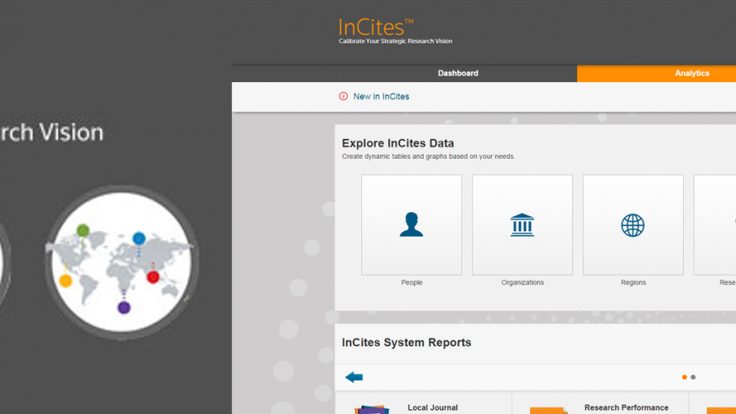Click the Regions label under the tile

tap(633, 283)
